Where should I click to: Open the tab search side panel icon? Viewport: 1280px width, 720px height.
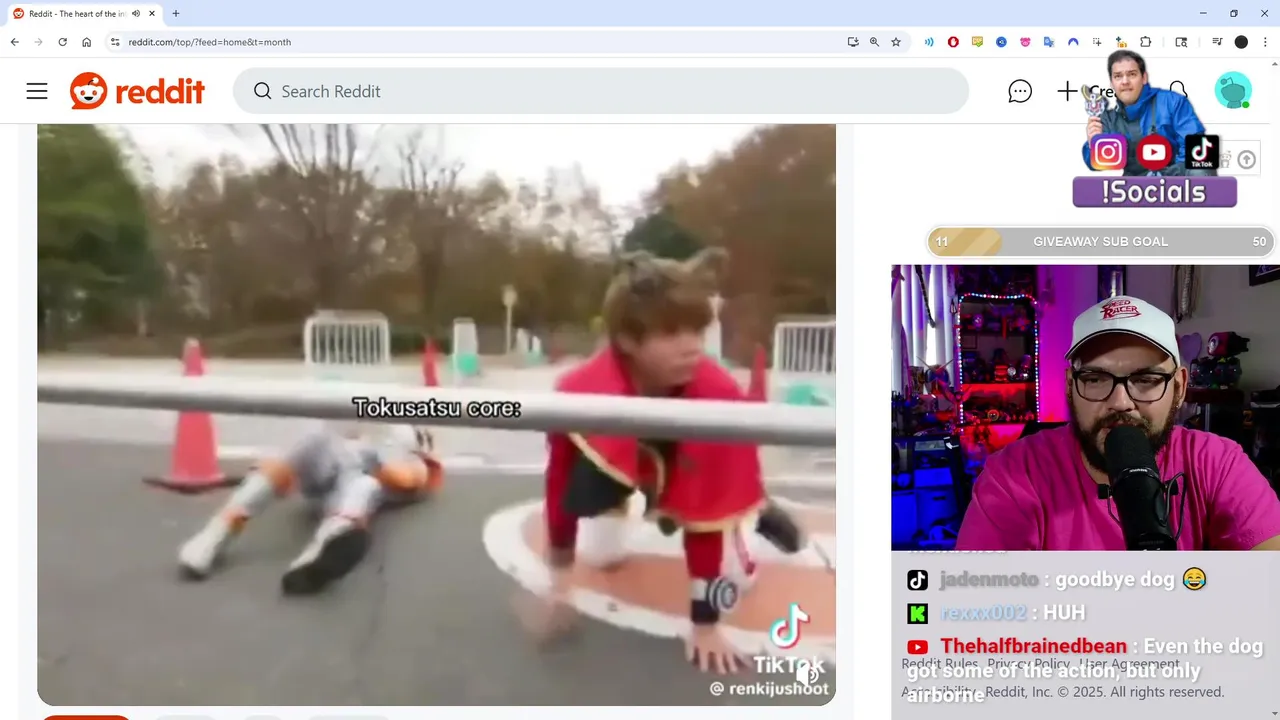pos(1181,42)
